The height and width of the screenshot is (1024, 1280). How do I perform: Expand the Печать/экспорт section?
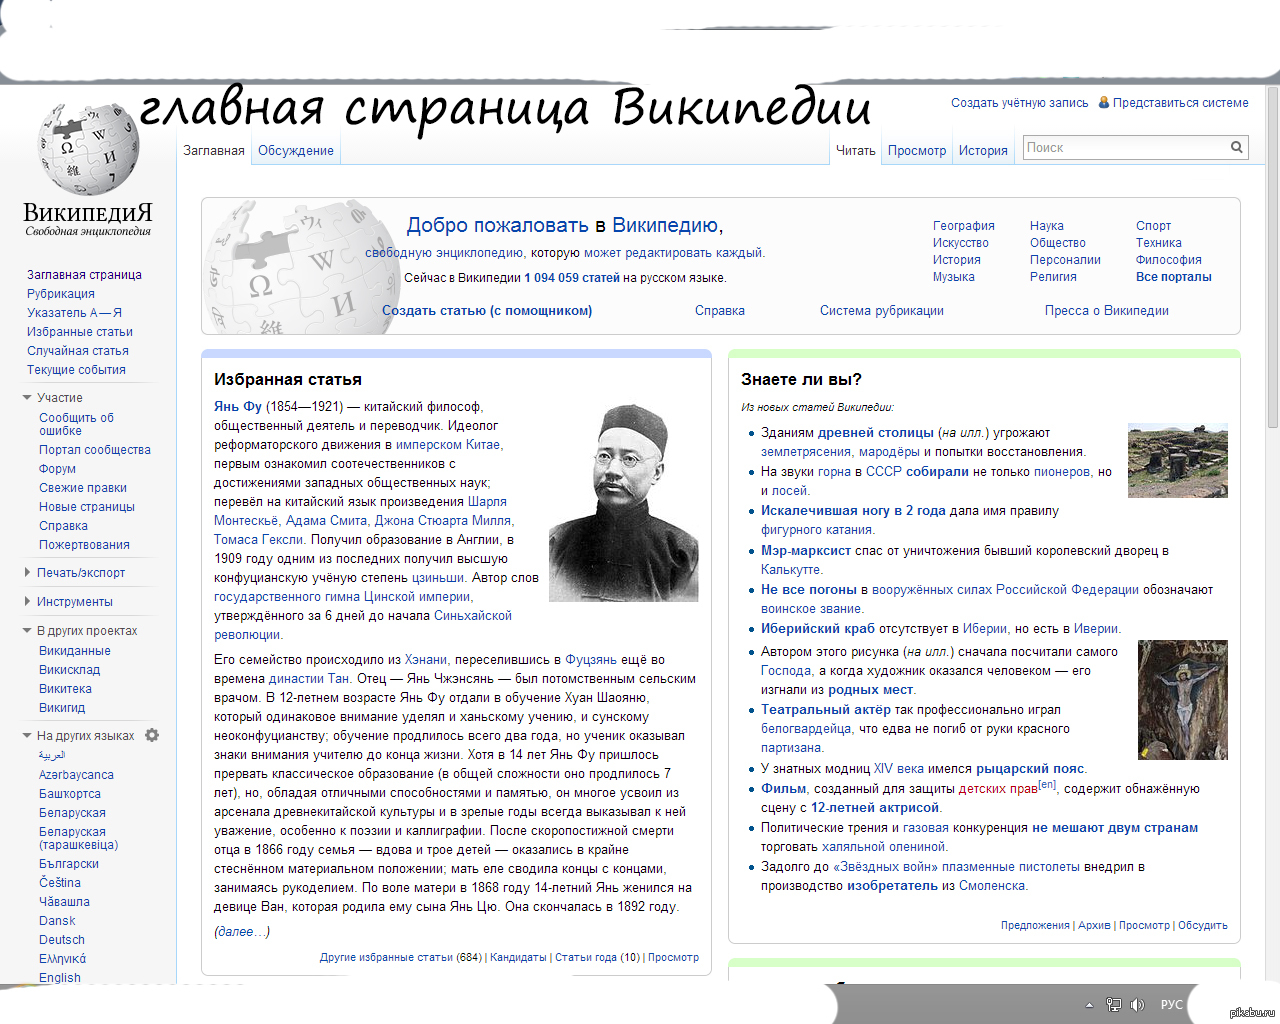(x=27, y=573)
